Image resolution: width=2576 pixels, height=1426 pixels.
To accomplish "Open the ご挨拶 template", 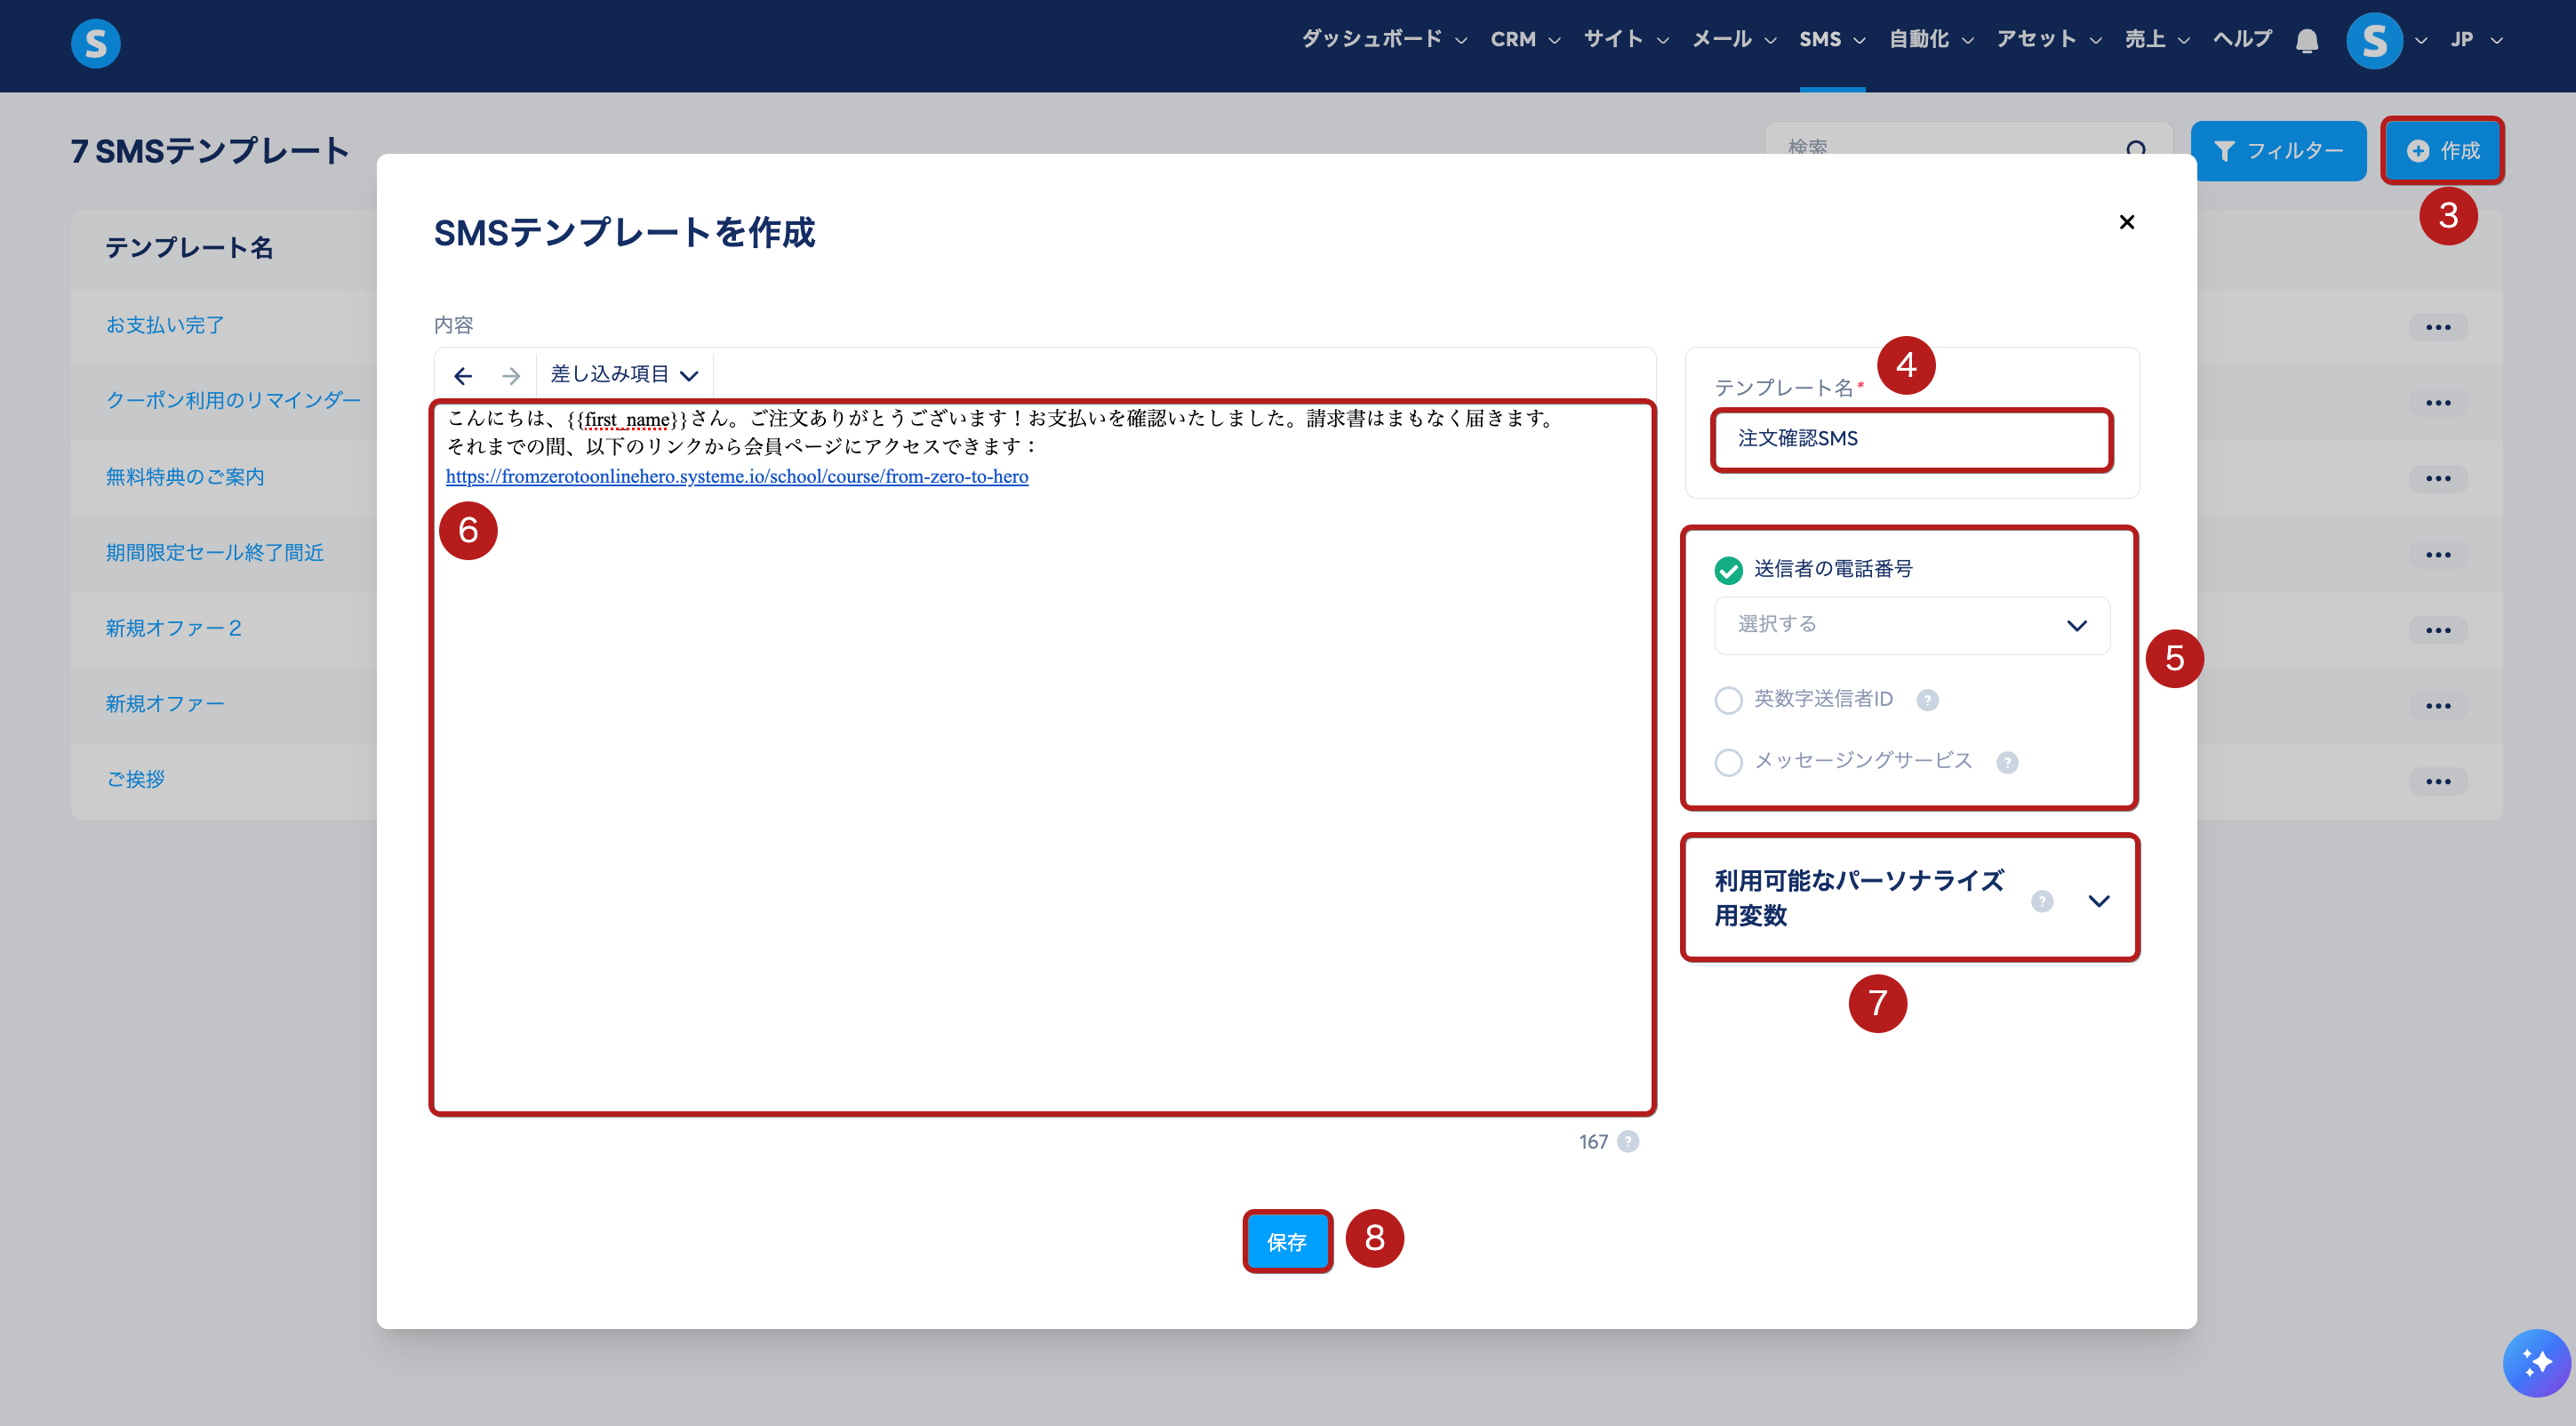I will (135, 779).
